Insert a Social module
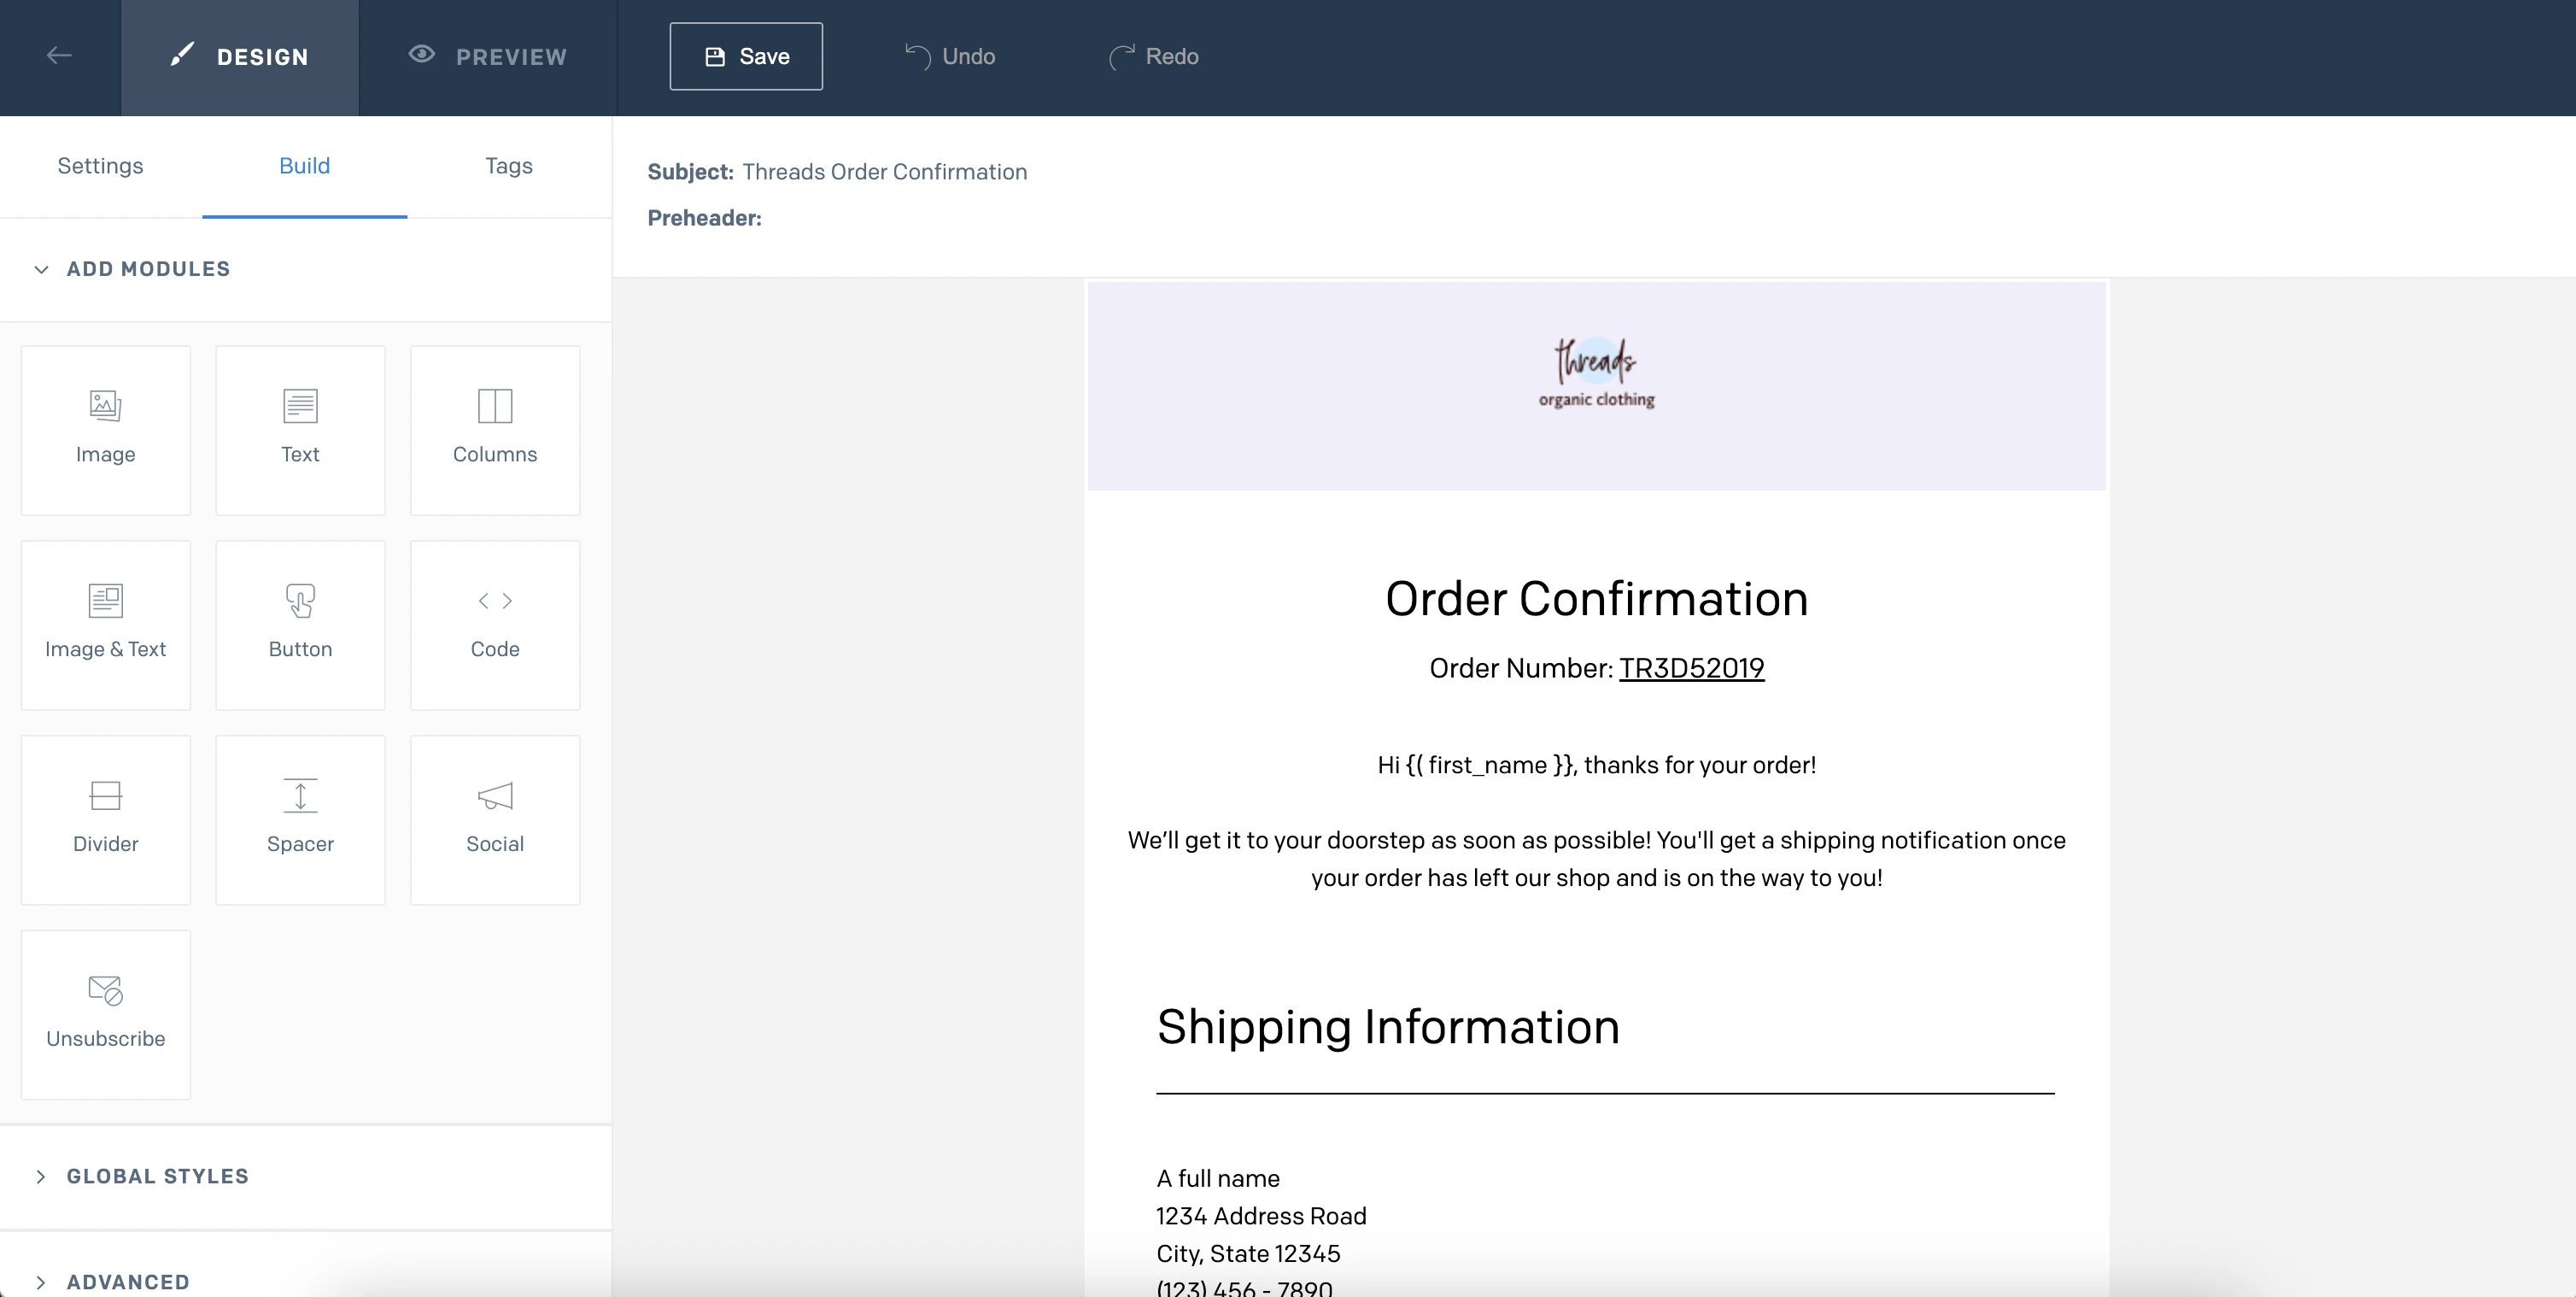The image size is (2576, 1297). pyautogui.click(x=495, y=820)
